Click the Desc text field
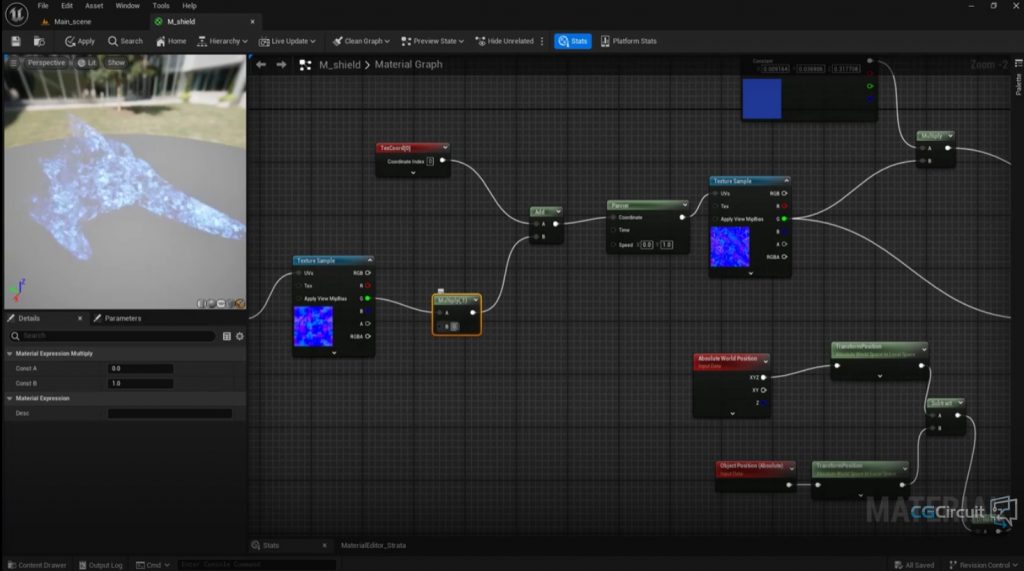The height and width of the screenshot is (571, 1024). pos(170,413)
